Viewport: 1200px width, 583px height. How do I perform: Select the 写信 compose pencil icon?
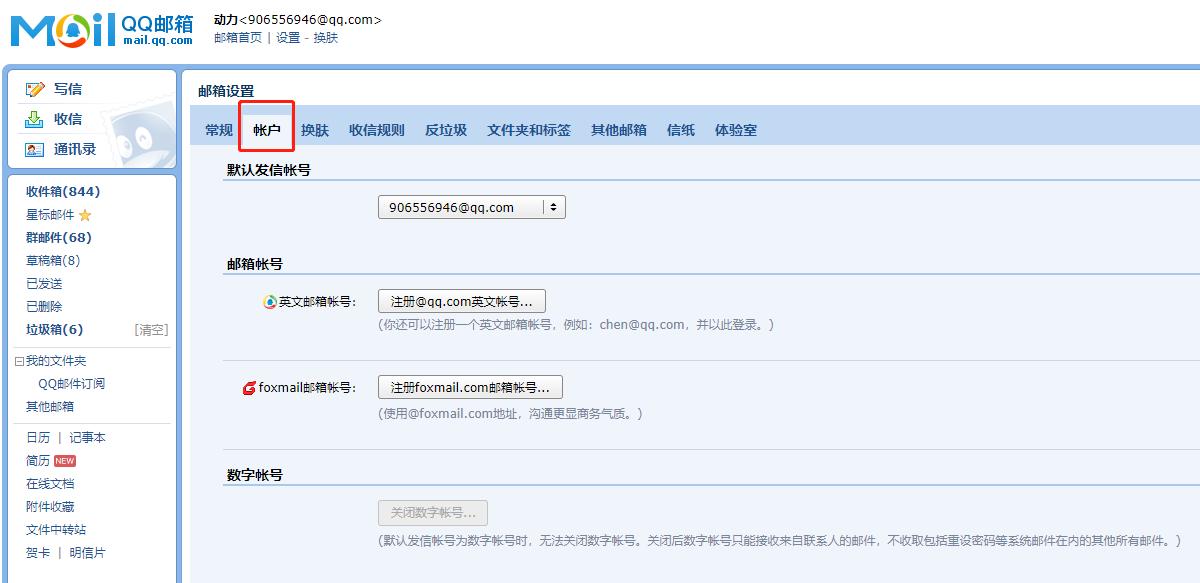click(x=35, y=88)
